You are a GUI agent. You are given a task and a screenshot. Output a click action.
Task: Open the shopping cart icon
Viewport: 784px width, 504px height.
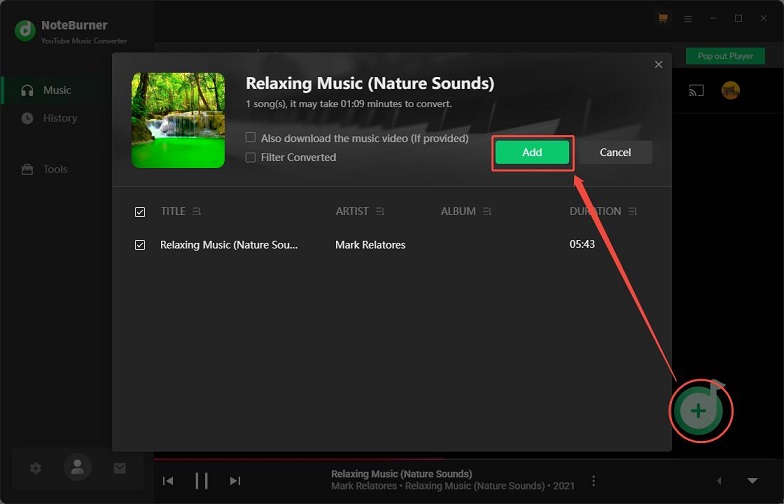point(663,18)
